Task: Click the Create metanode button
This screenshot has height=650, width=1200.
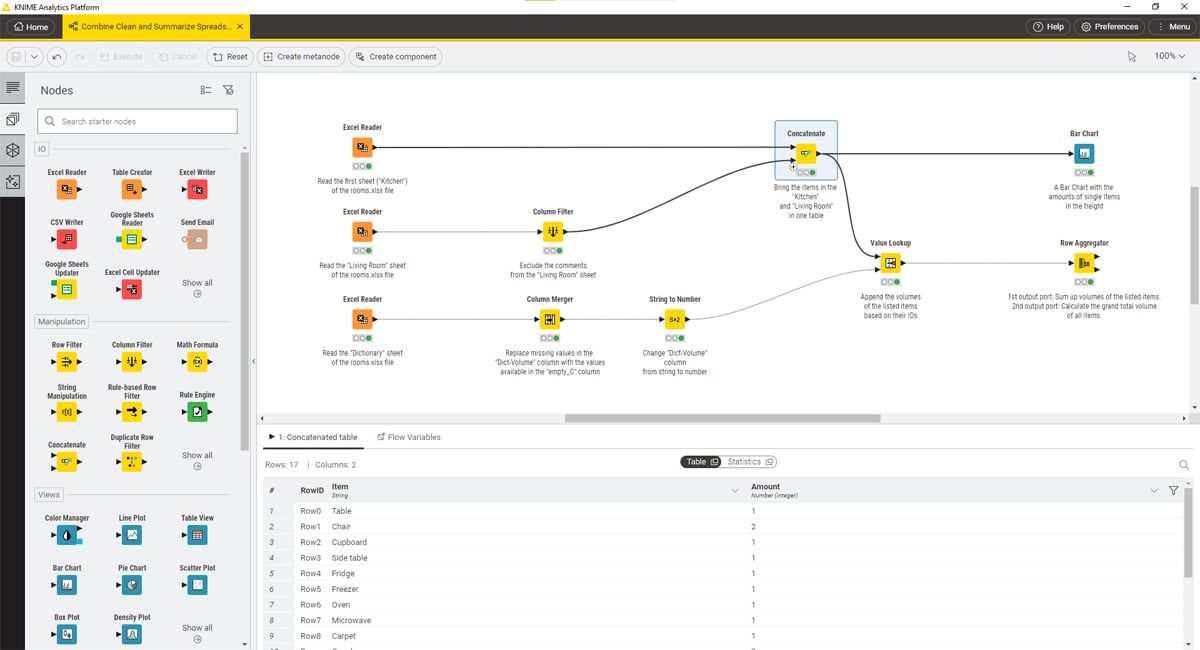Action: 301,56
